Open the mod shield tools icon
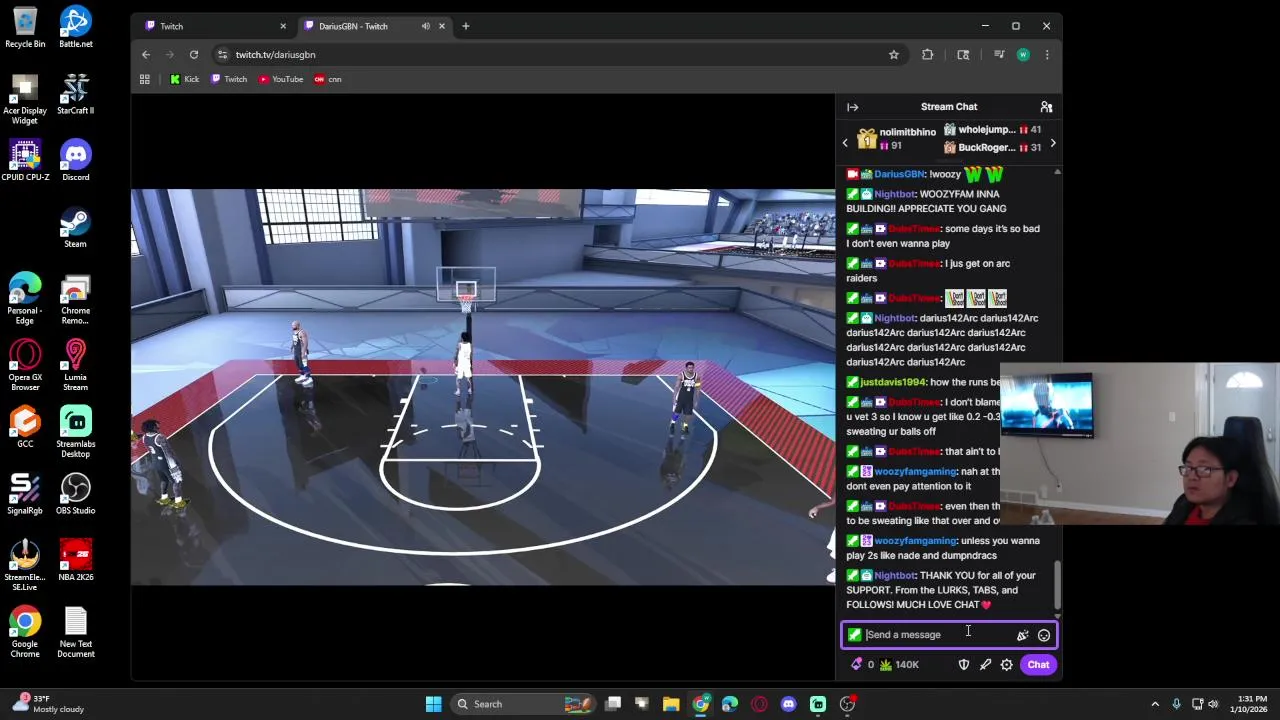 click(964, 665)
